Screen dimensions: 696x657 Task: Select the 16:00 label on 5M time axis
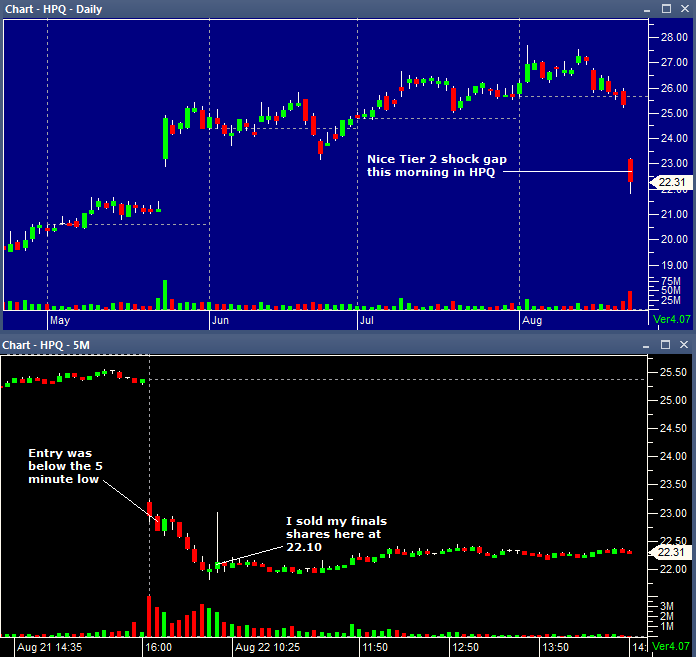158,647
